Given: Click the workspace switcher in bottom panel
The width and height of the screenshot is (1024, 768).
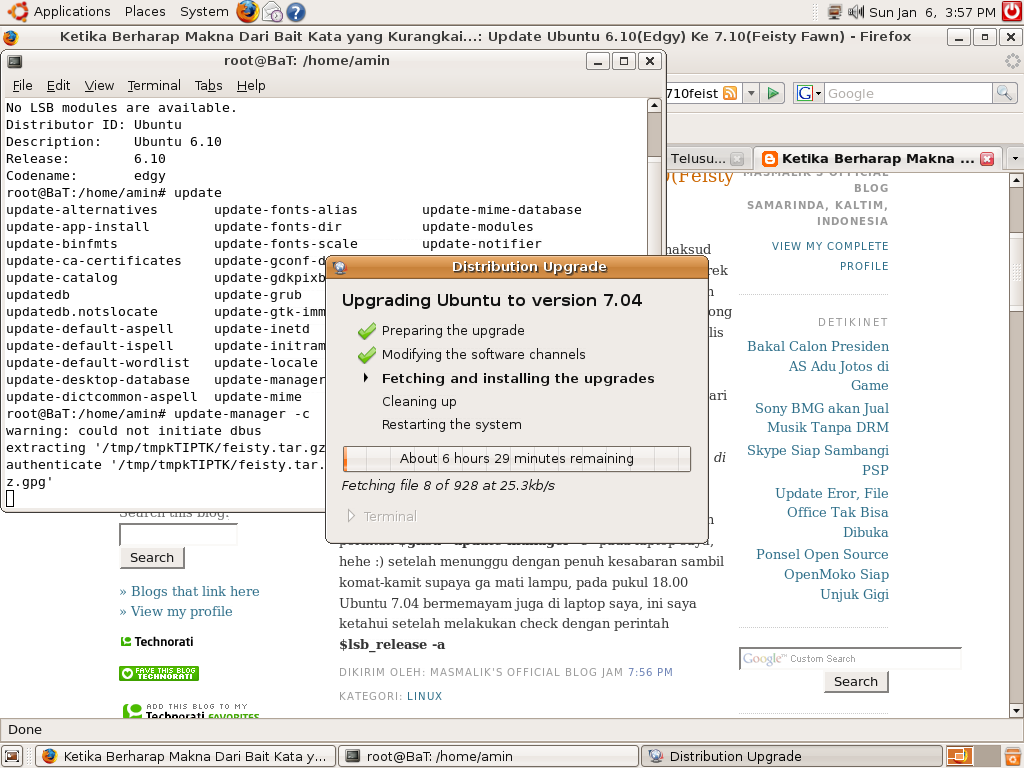Looking at the screenshot, I should click(x=974, y=756).
